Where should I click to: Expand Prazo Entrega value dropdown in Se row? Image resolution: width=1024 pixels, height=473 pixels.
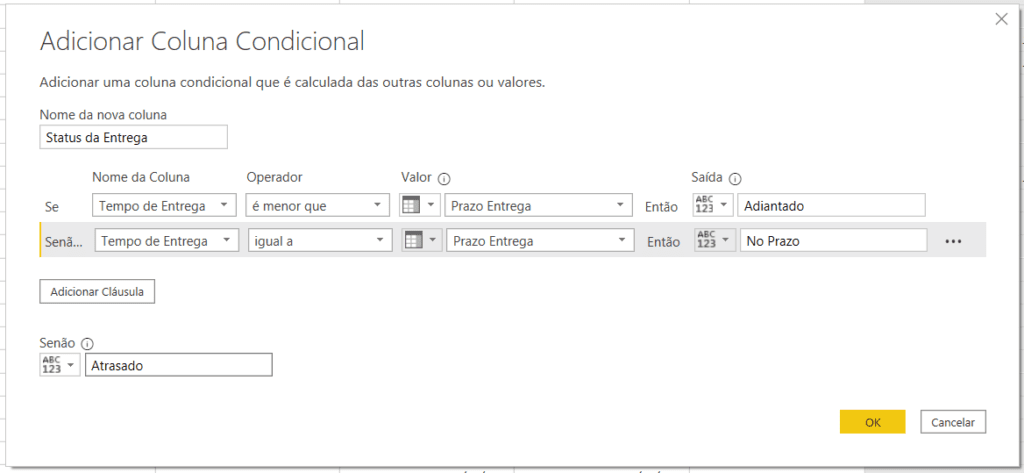pyautogui.click(x=538, y=205)
